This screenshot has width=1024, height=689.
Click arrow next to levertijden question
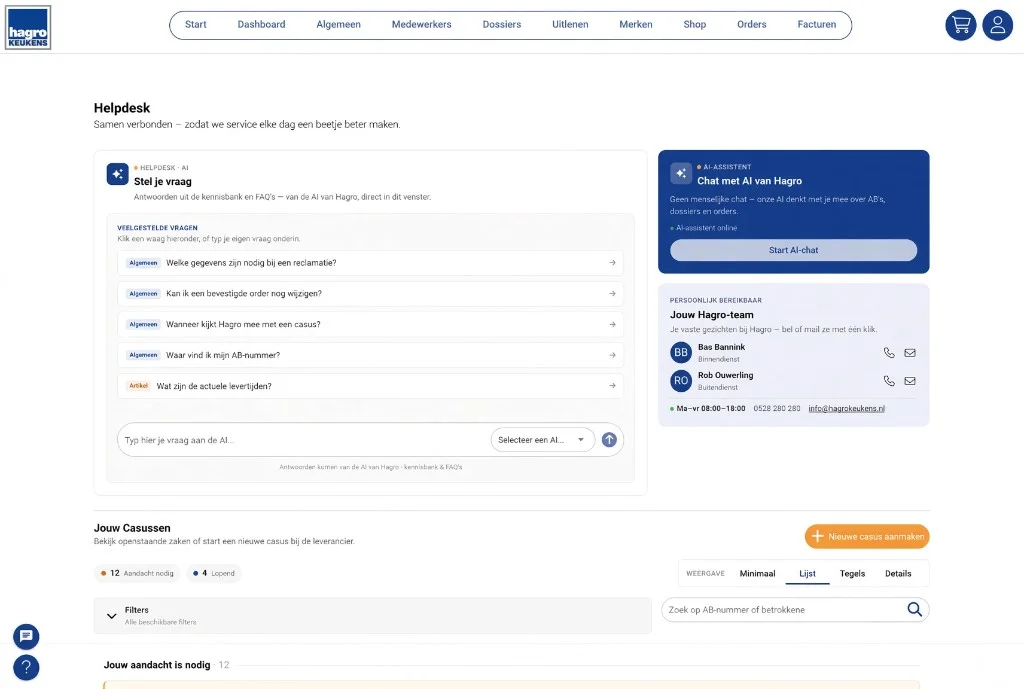click(612, 386)
